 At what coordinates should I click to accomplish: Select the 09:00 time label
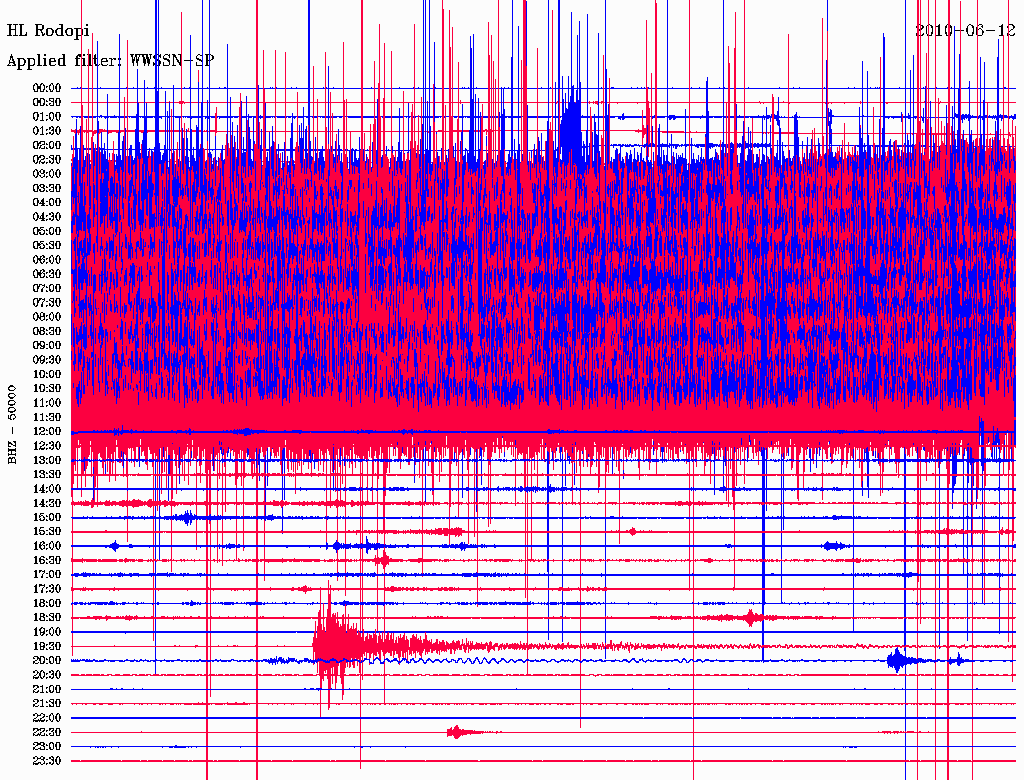(x=48, y=346)
